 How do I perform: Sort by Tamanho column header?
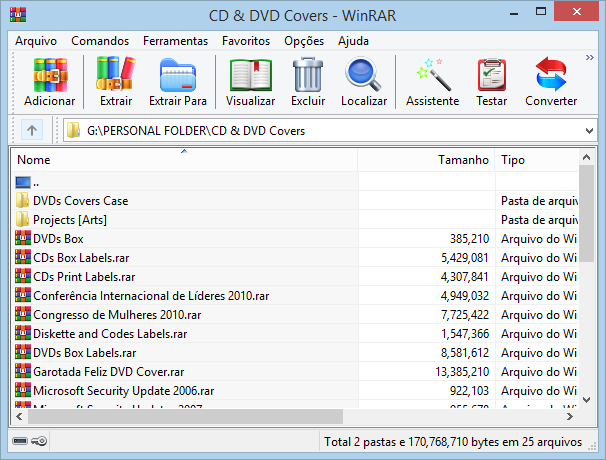coord(426,160)
